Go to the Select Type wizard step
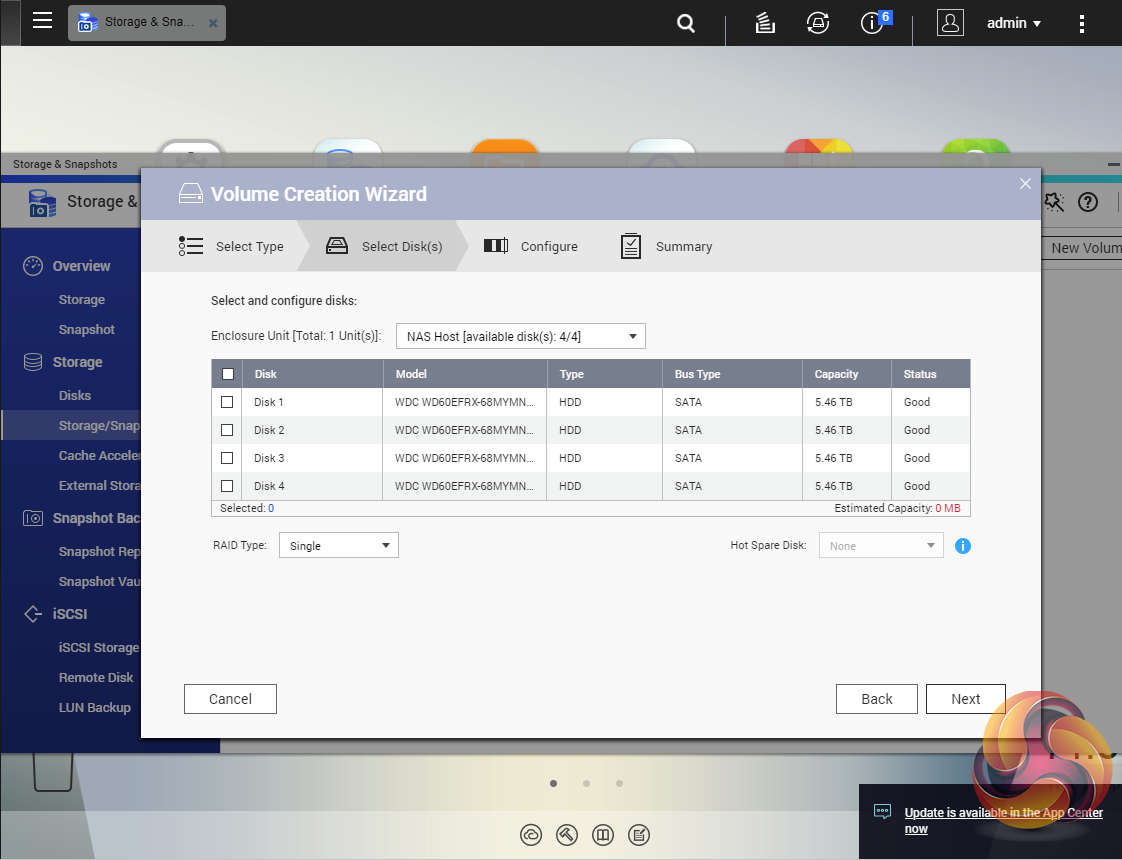 232,247
